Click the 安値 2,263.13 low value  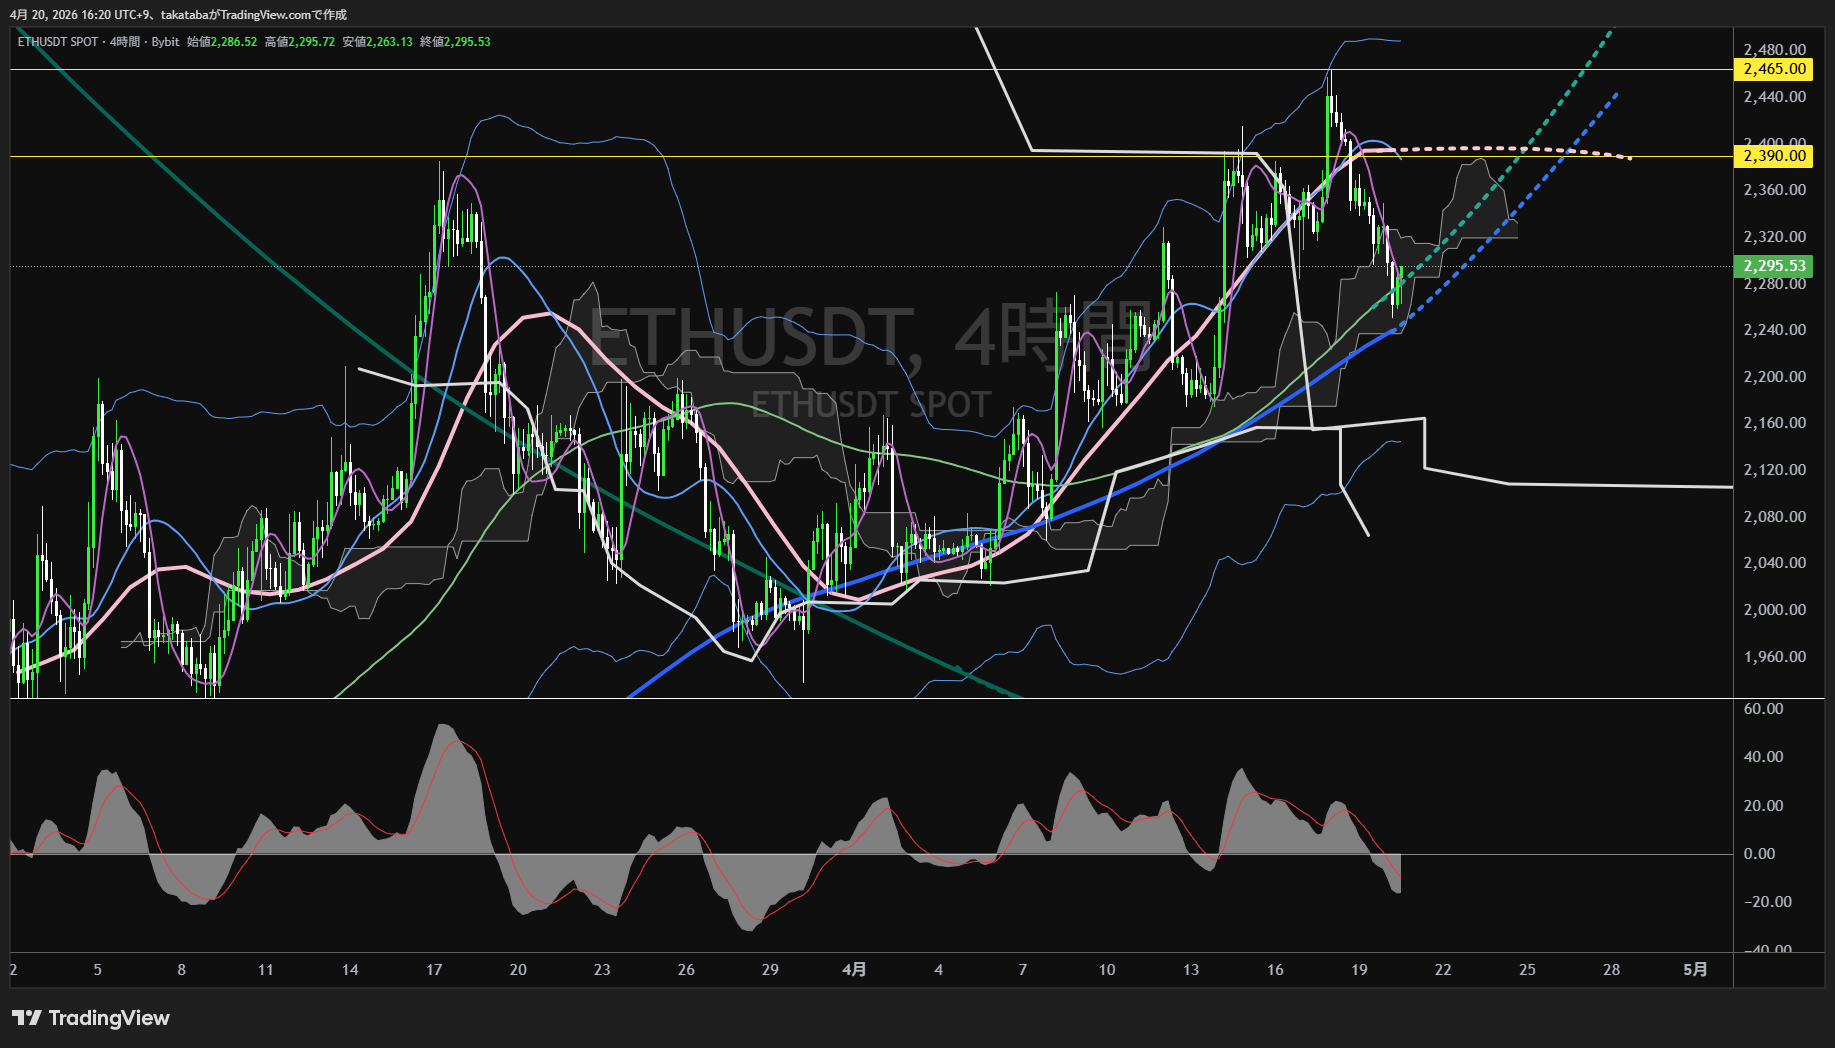389,42
